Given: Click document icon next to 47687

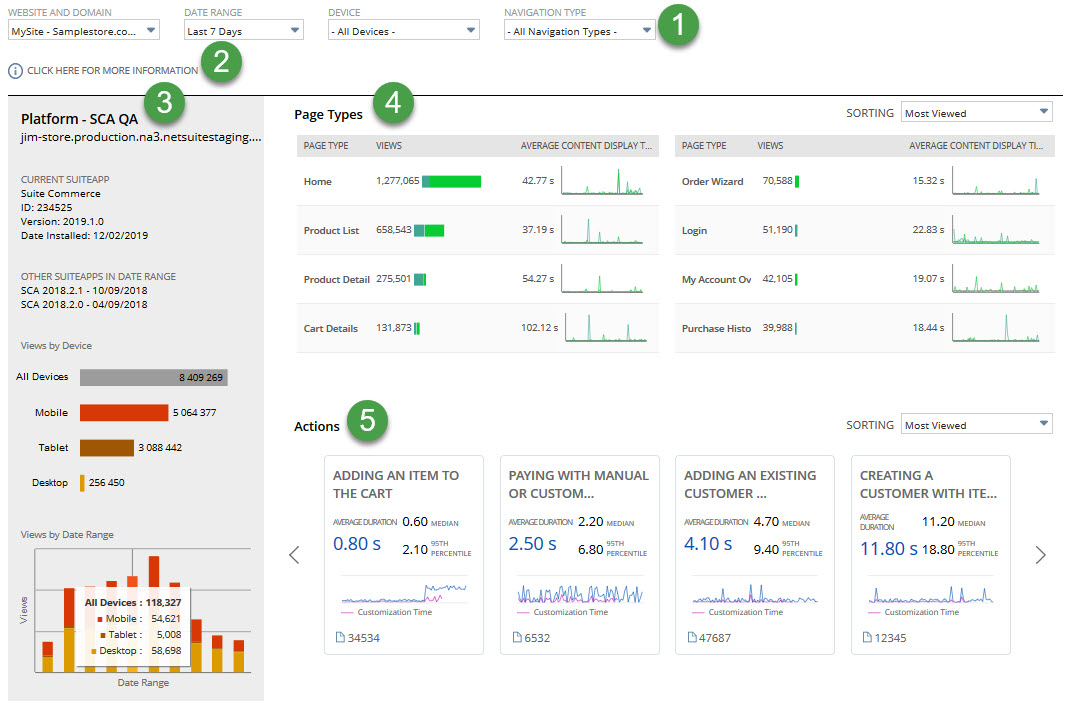Looking at the screenshot, I should pyautogui.click(x=692, y=638).
